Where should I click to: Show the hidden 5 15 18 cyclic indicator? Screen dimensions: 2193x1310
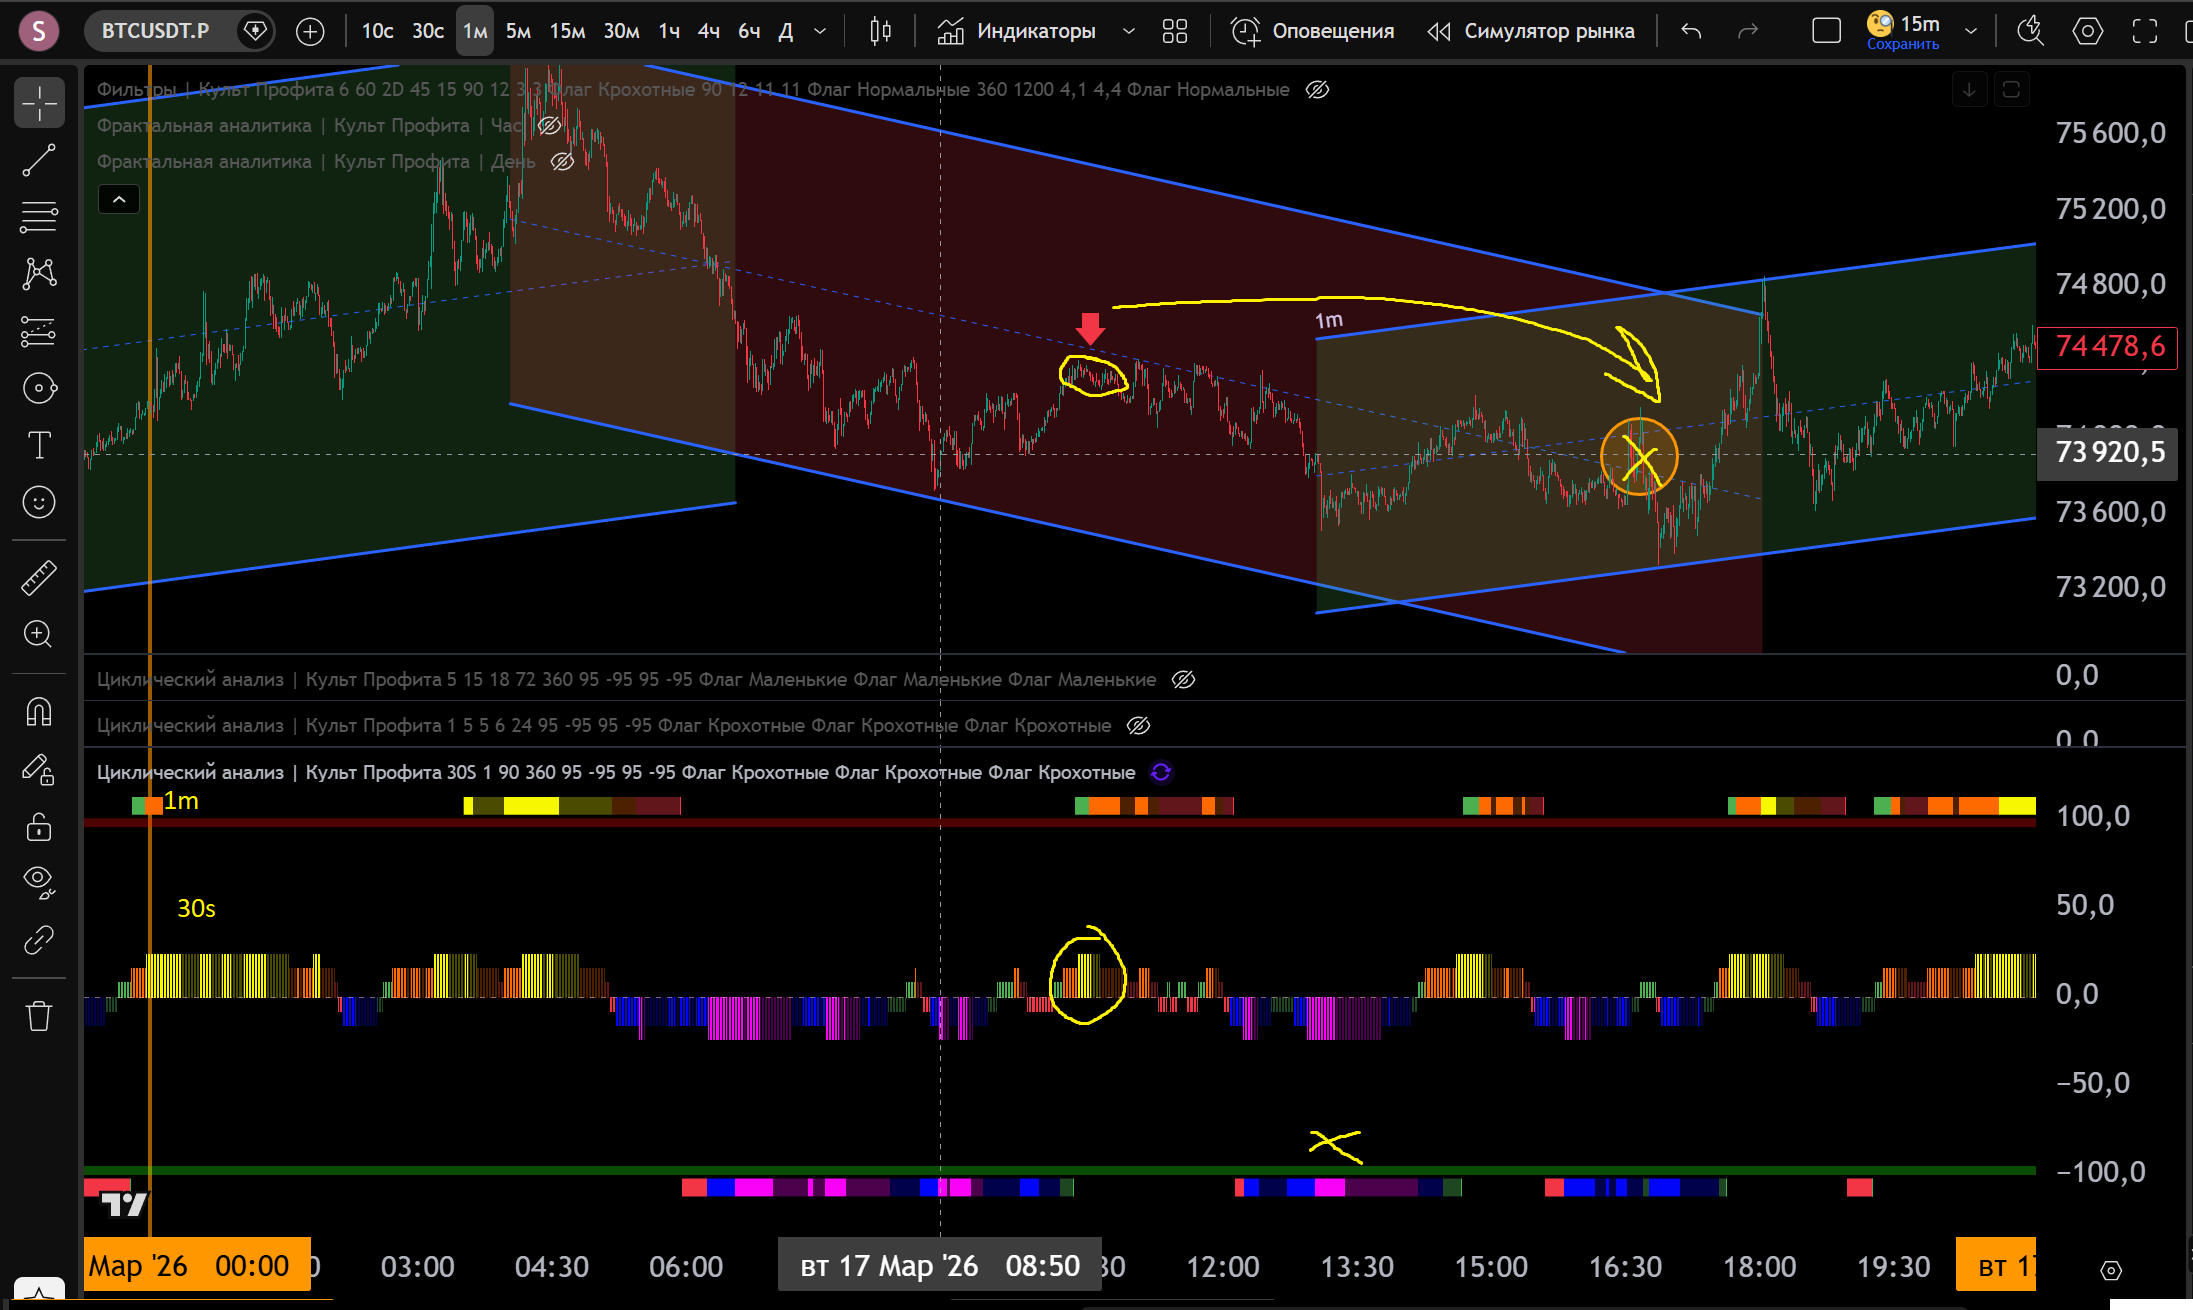click(x=1183, y=680)
